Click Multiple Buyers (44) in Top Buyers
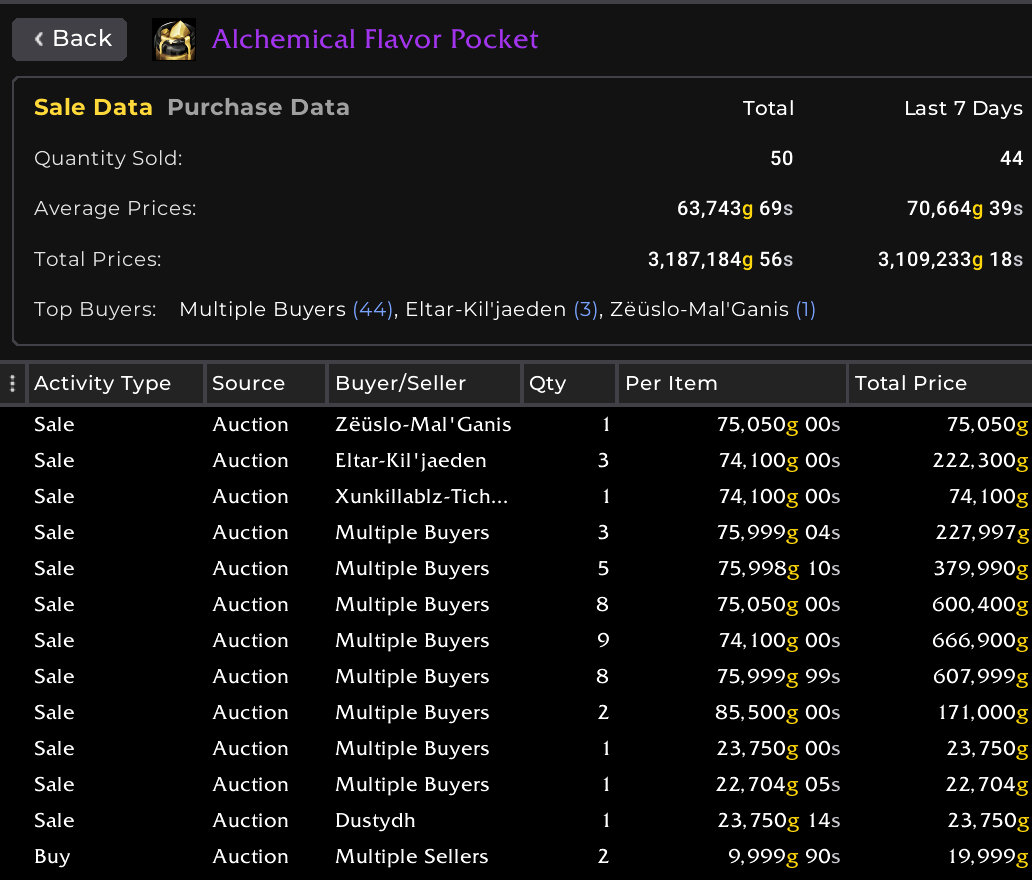 pos(286,309)
